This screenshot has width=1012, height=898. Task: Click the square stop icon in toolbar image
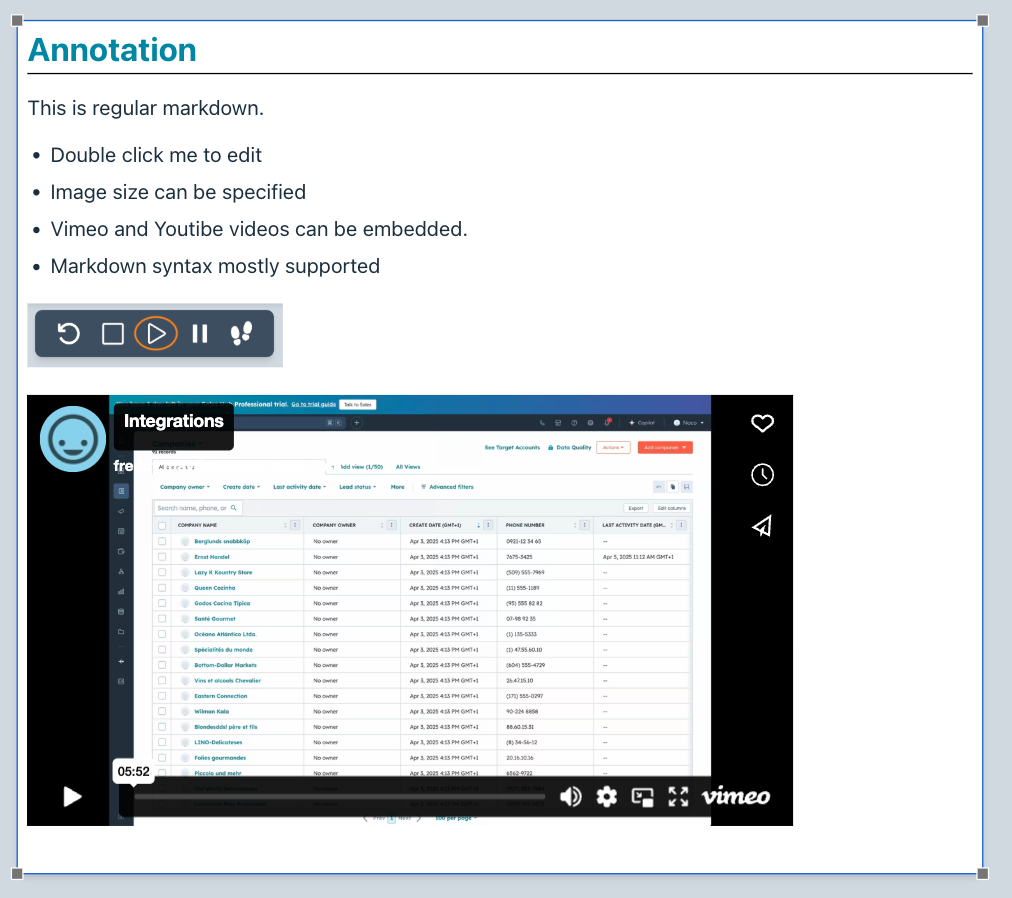click(113, 333)
